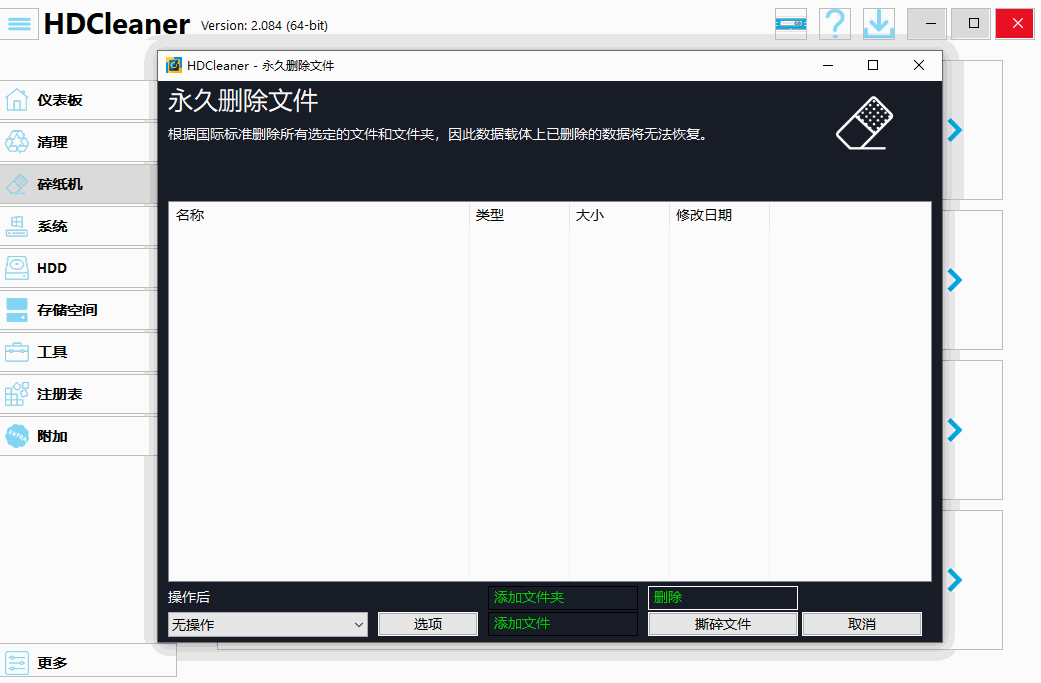Select 碎纸机 in the sidebar
The image size is (1041, 683).
point(78,184)
